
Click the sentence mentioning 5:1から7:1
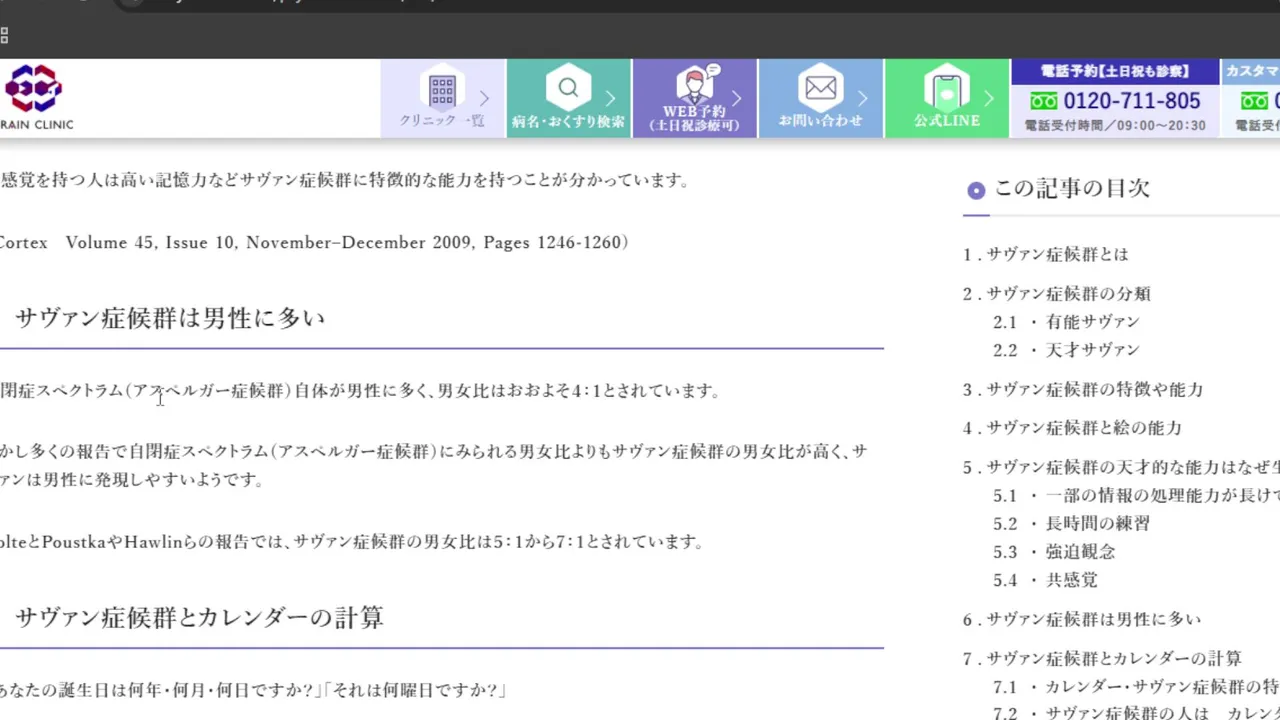353,541
